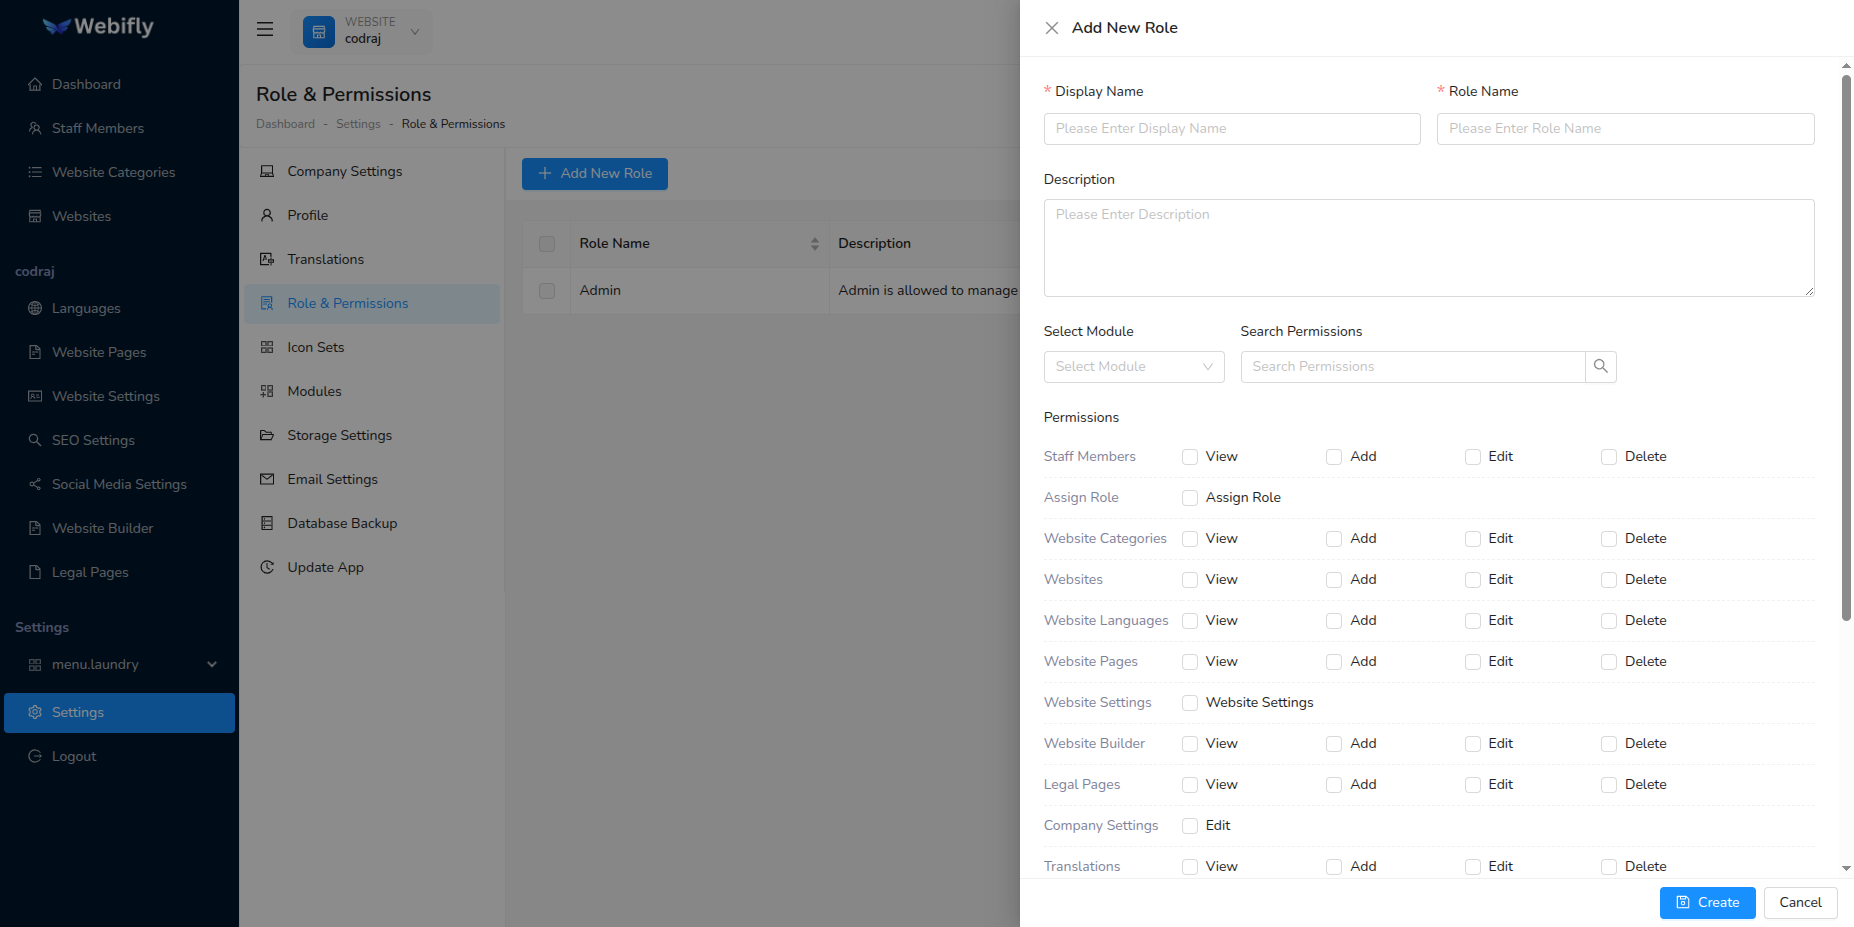Check Delete permission for Legal Pages
Viewport: 1854px width, 927px height.
pyautogui.click(x=1608, y=785)
